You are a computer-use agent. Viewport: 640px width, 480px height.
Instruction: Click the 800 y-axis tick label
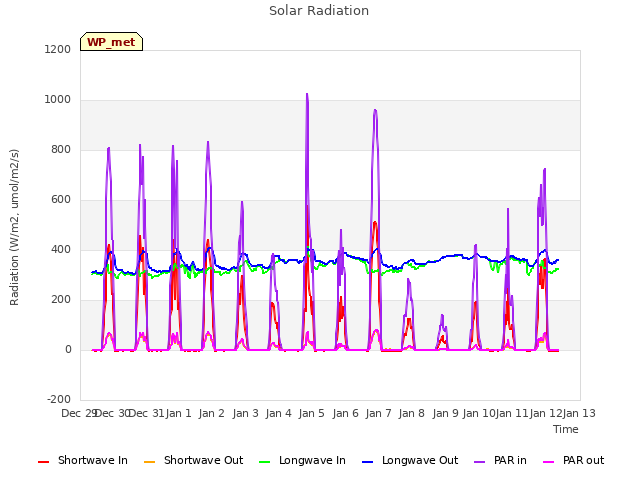tap(61, 149)
